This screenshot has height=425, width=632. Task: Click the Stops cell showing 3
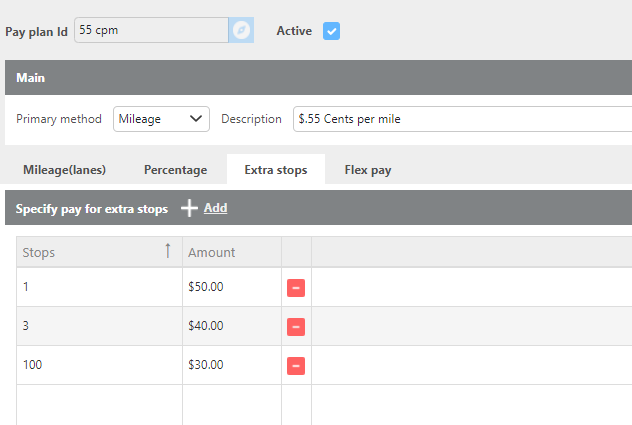[99, 326]
